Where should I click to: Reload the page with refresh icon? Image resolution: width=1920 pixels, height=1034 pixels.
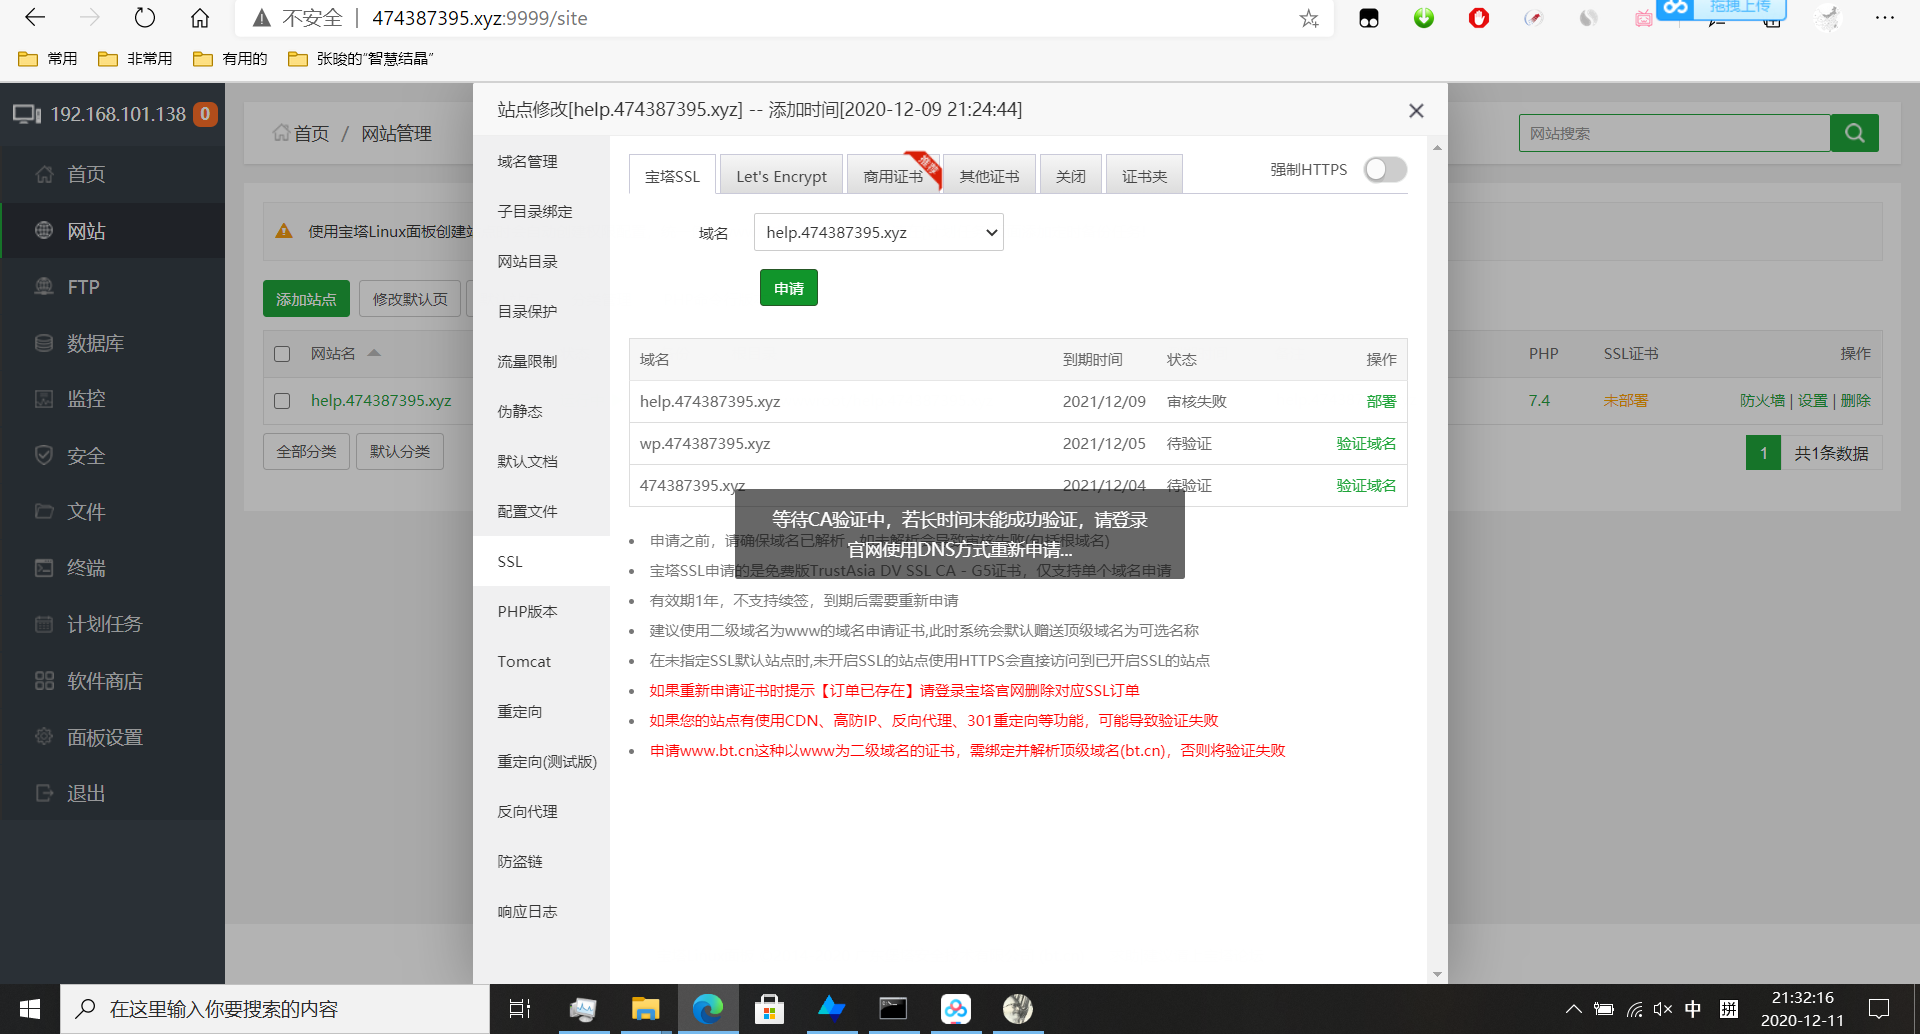[145, 18]
